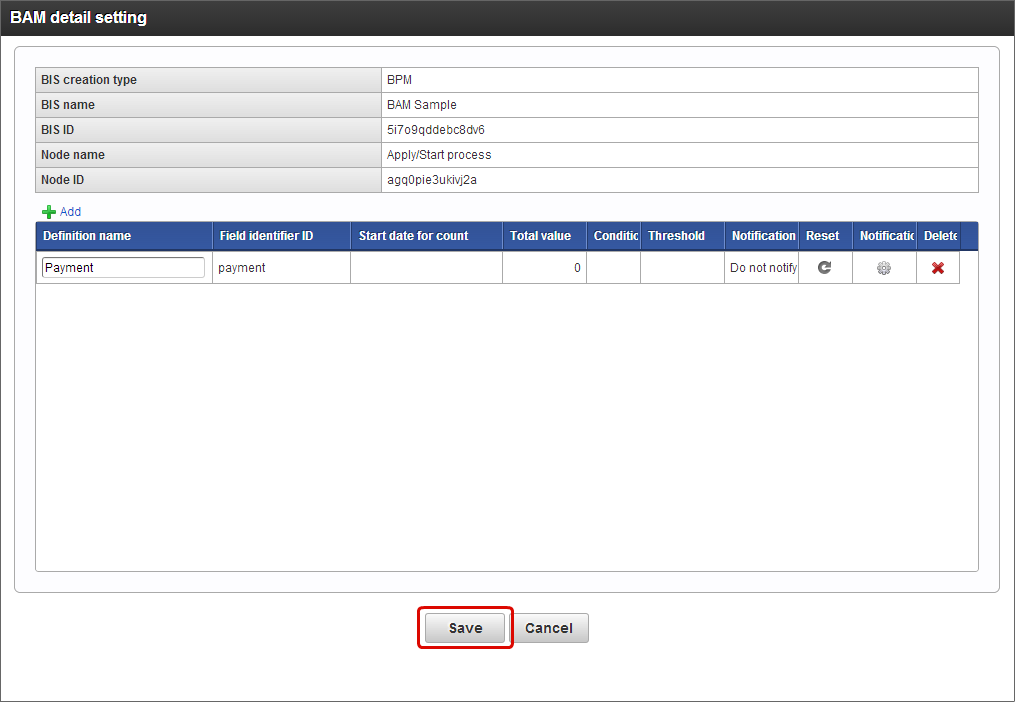1015x702 pixels.
Task: Click the green plus Add icon
Action: coord(49,212)
